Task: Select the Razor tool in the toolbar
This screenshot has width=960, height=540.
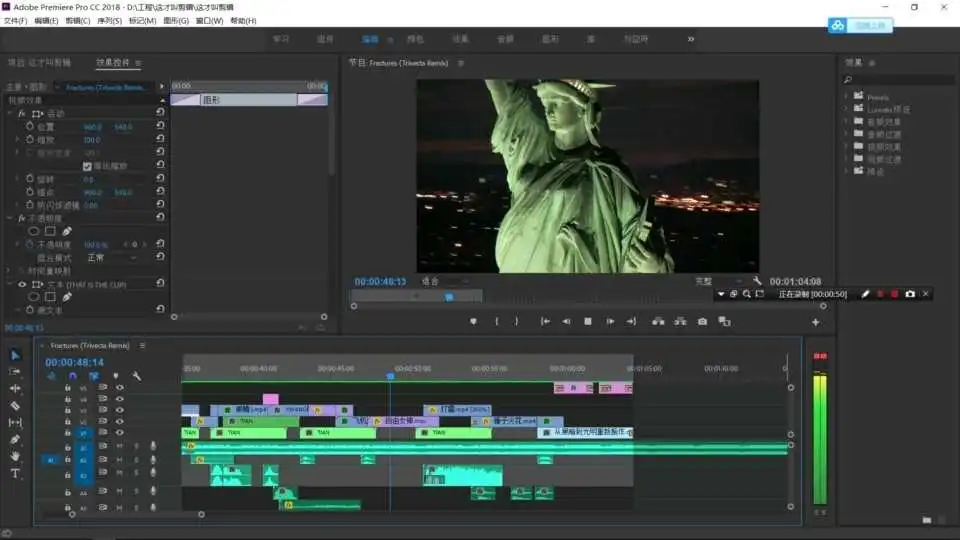Action: (15, 405)
